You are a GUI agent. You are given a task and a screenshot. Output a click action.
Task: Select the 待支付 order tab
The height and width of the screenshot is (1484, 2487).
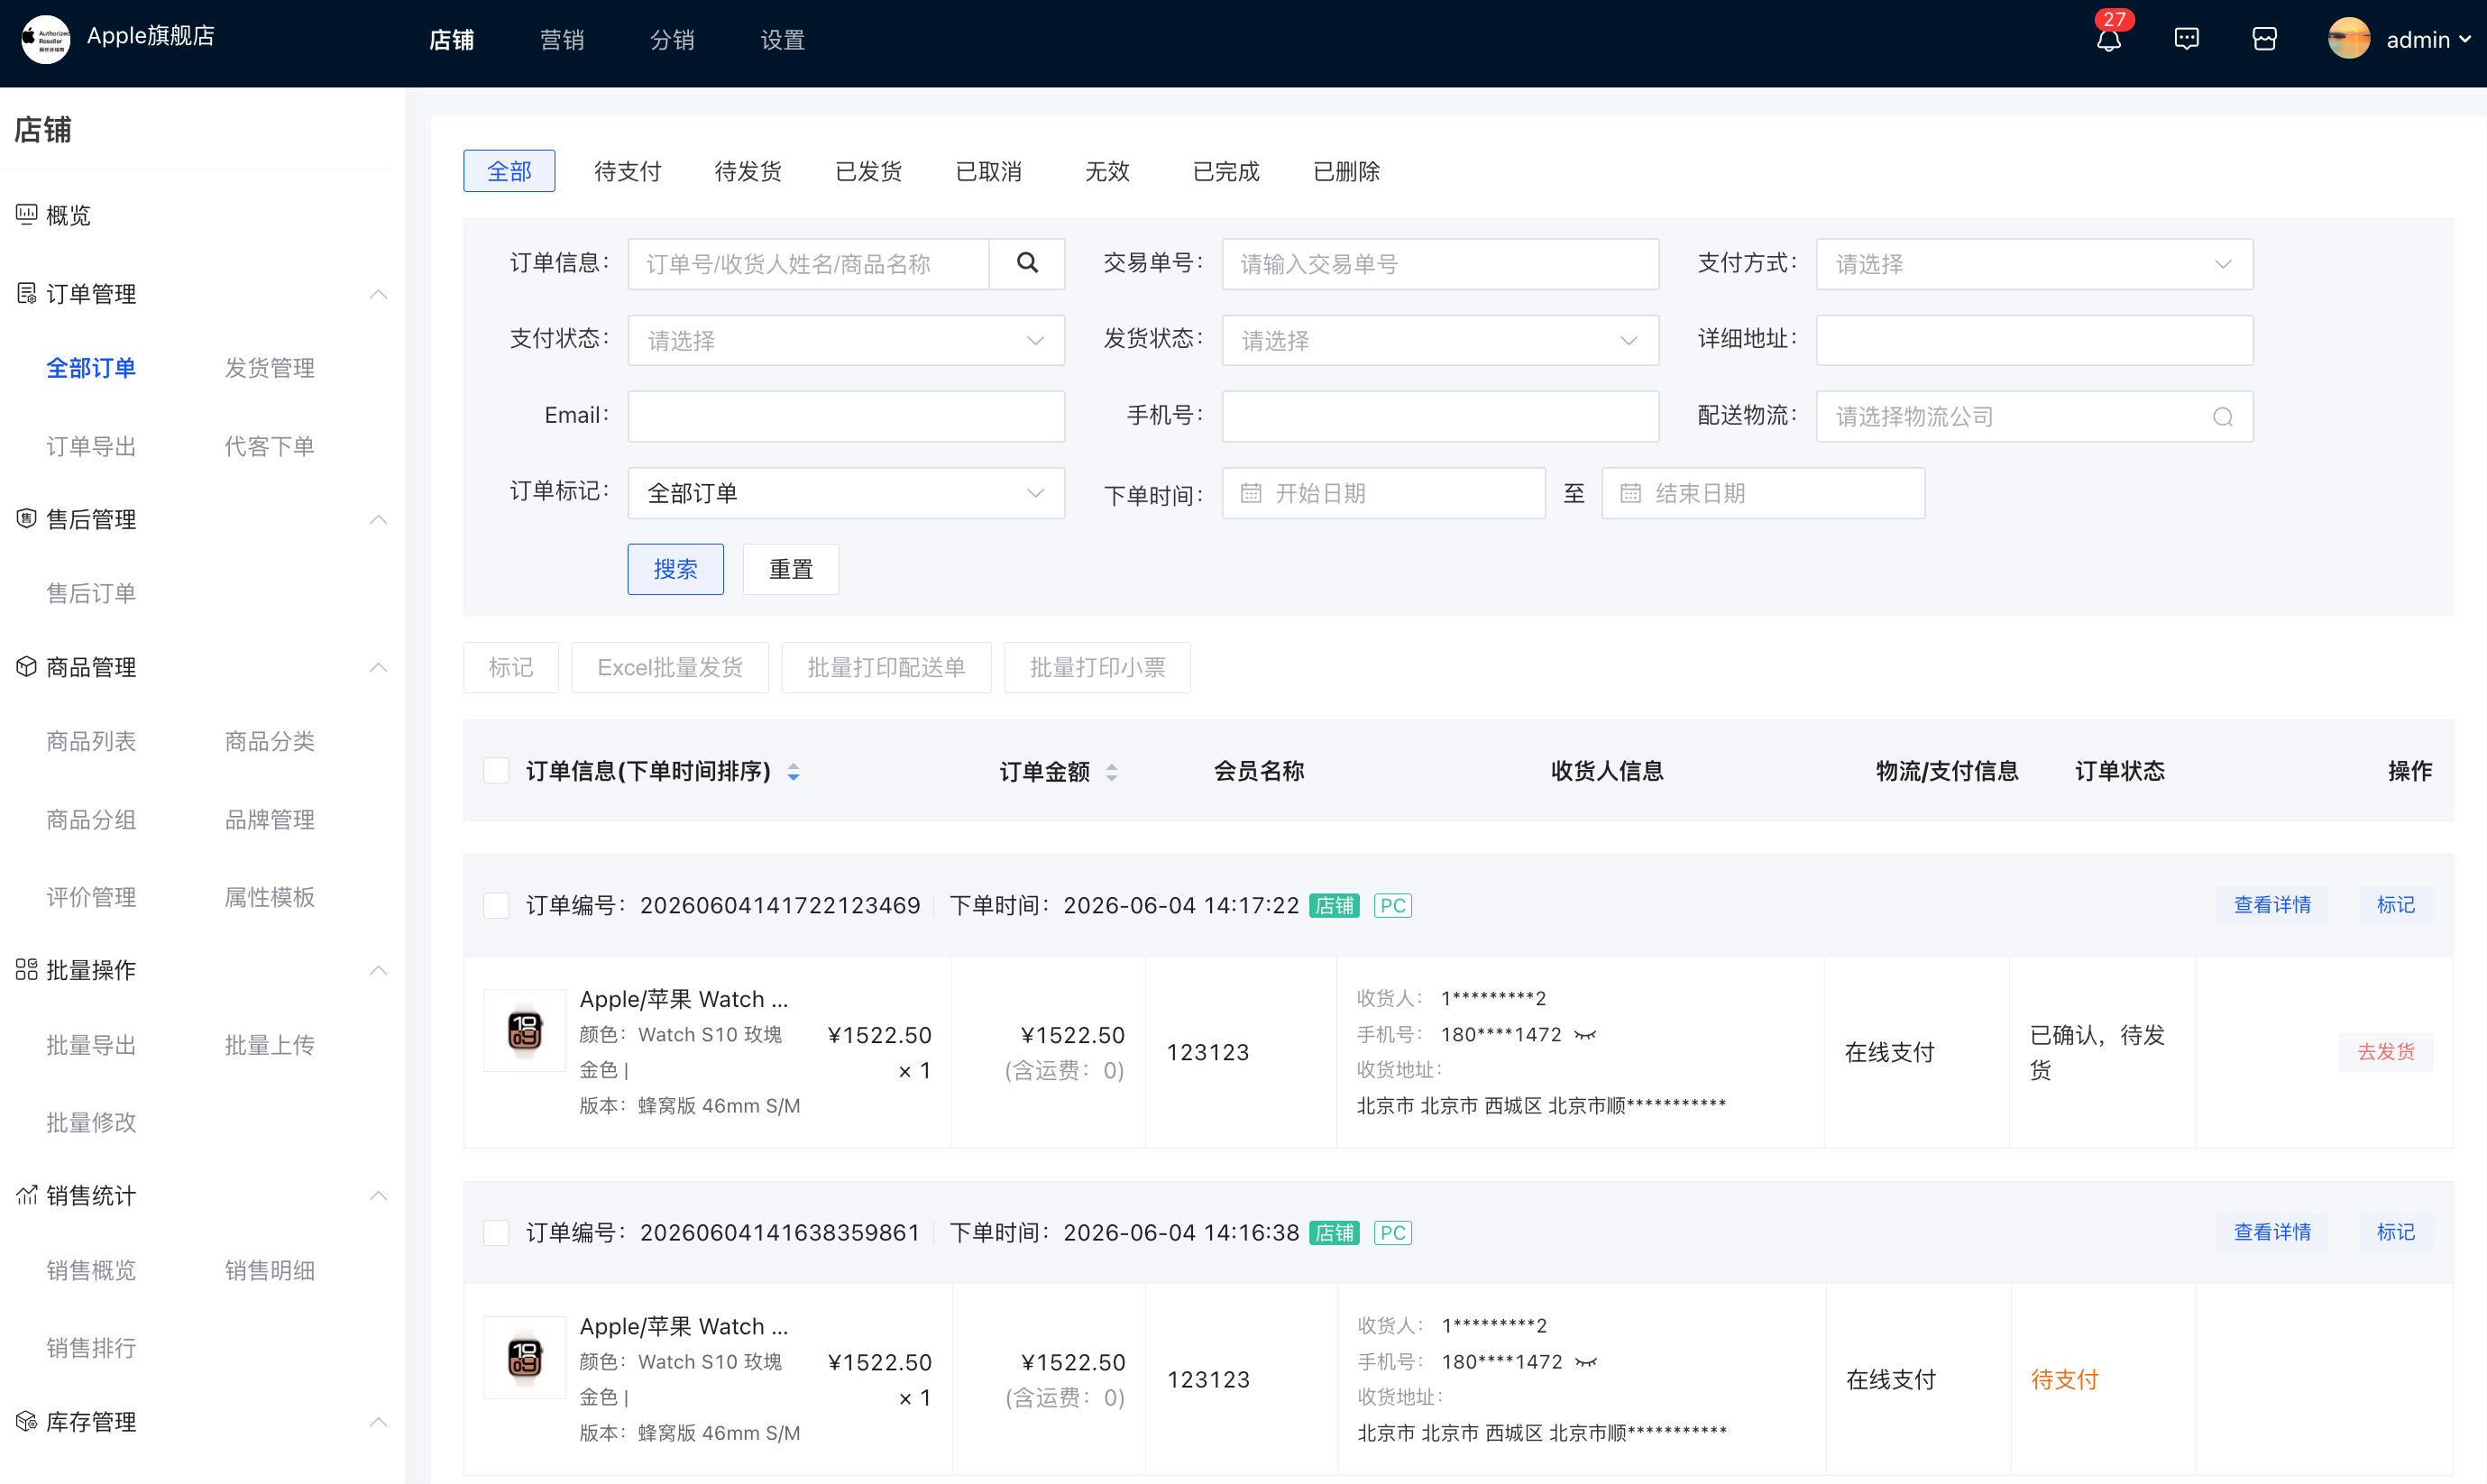coord(628,171)
